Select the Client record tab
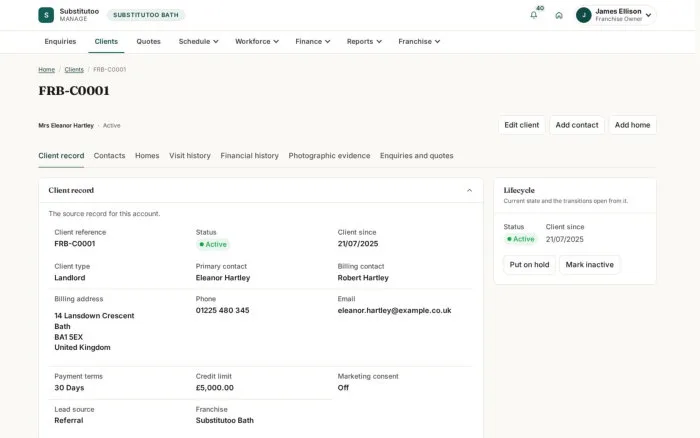Viewport: 700px width, 438px height. (61, 156)
